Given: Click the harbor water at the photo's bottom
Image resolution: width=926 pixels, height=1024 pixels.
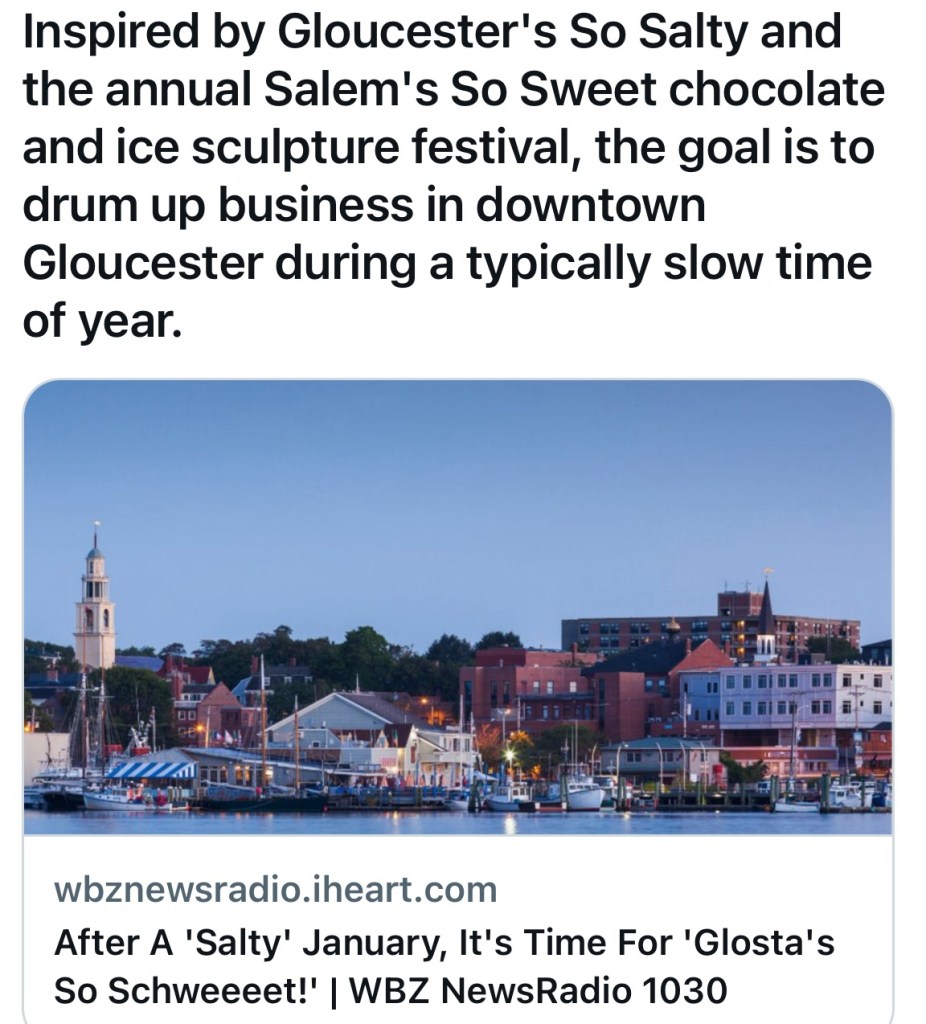Looking at the screenshot, I should [x=450, y=821].
